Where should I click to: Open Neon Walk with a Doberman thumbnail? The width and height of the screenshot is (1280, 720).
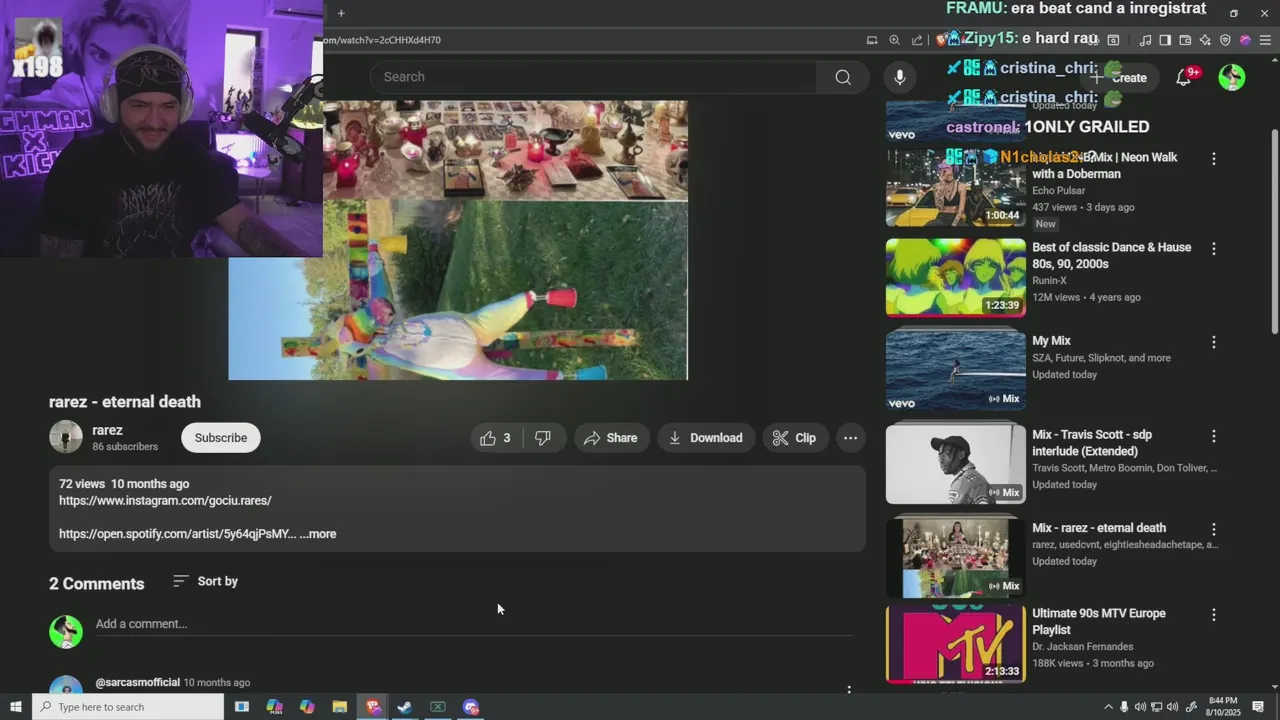coord(956,187)
